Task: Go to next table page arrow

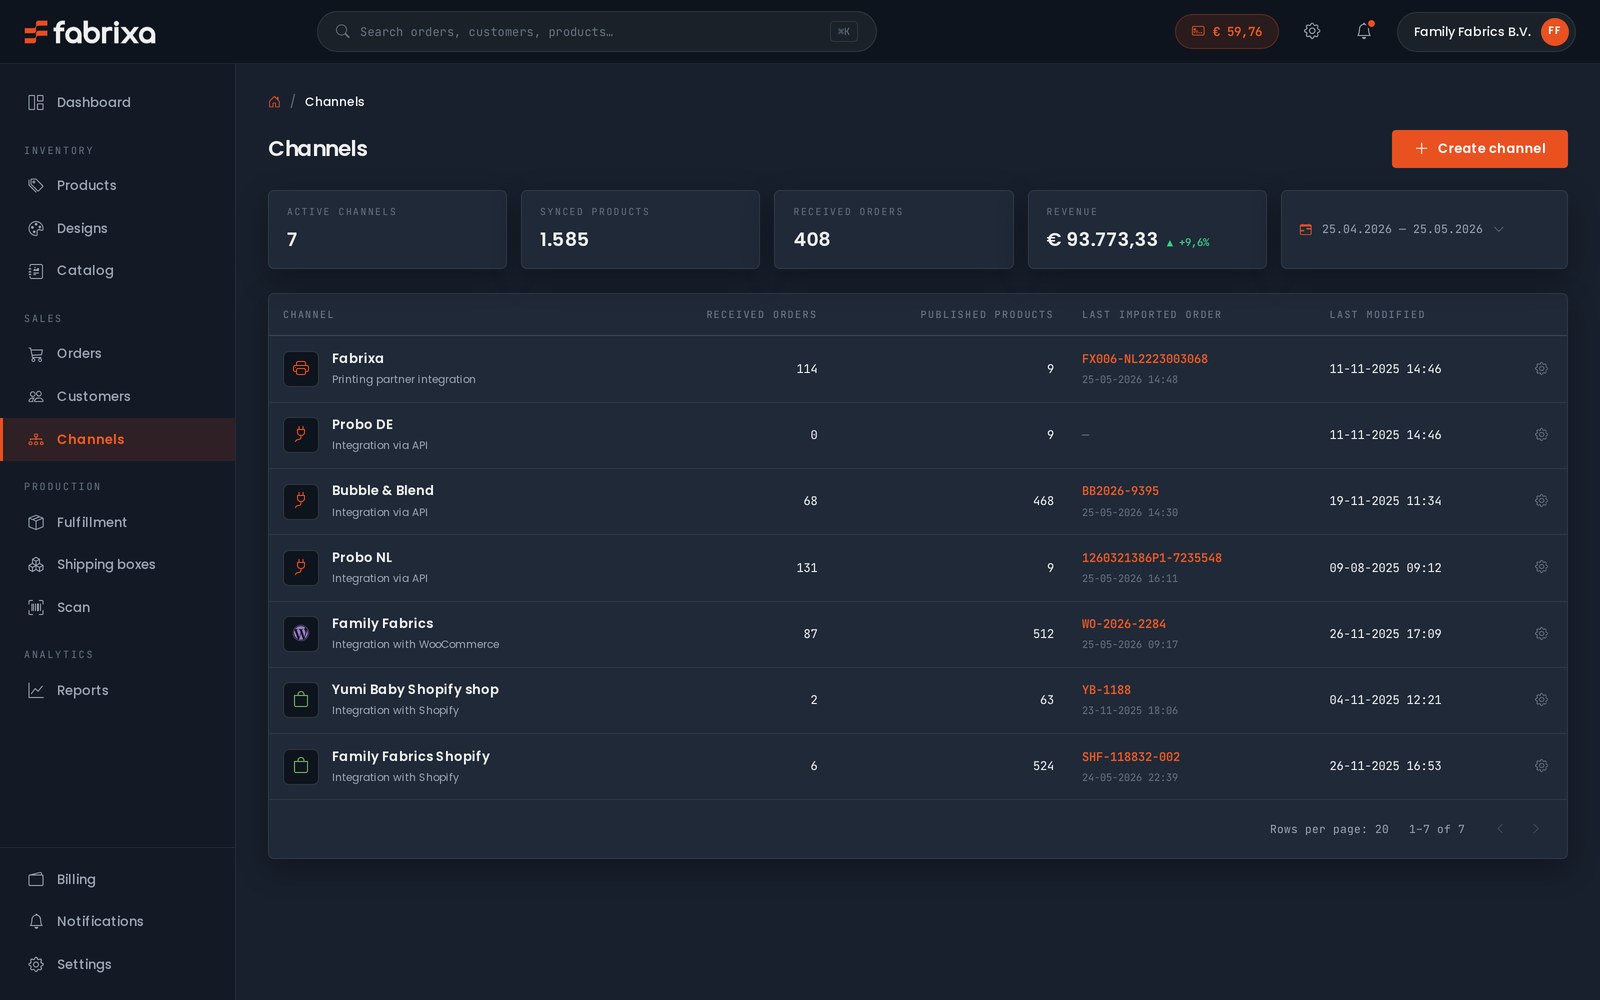Action: tap(1536, 829)
